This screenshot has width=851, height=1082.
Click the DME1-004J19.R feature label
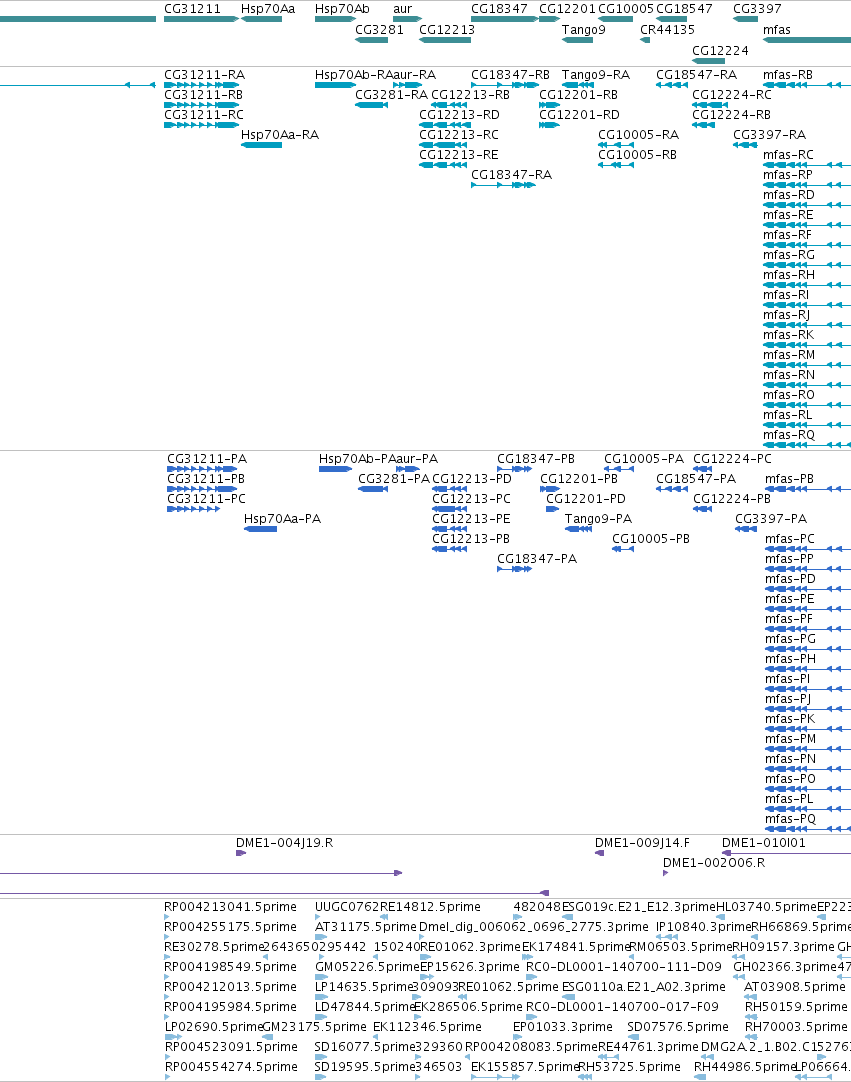coord(284,843)
